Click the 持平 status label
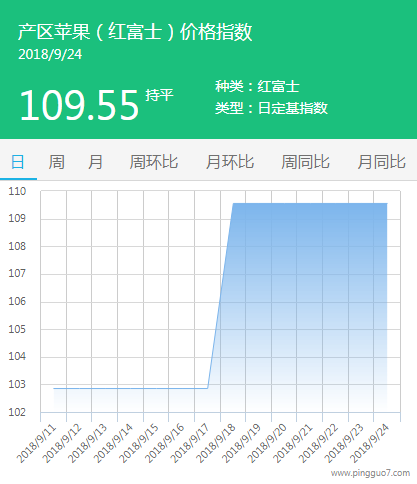417x484 pixels. pos(159,95)
